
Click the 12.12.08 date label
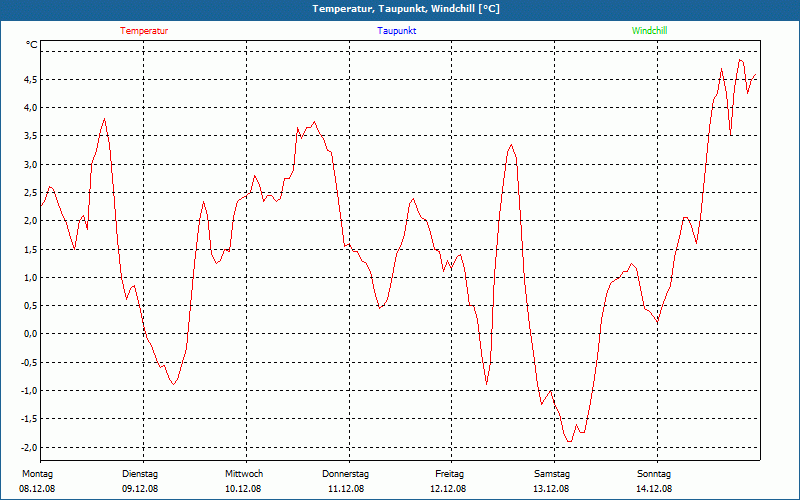click(448, 489)
